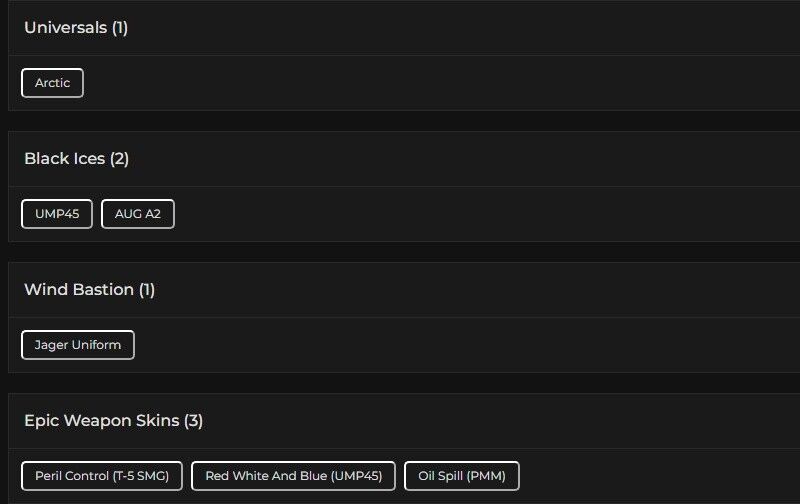800x504 pixels.
Task: Click the Universals item count (1)
Action: (120, 28)
